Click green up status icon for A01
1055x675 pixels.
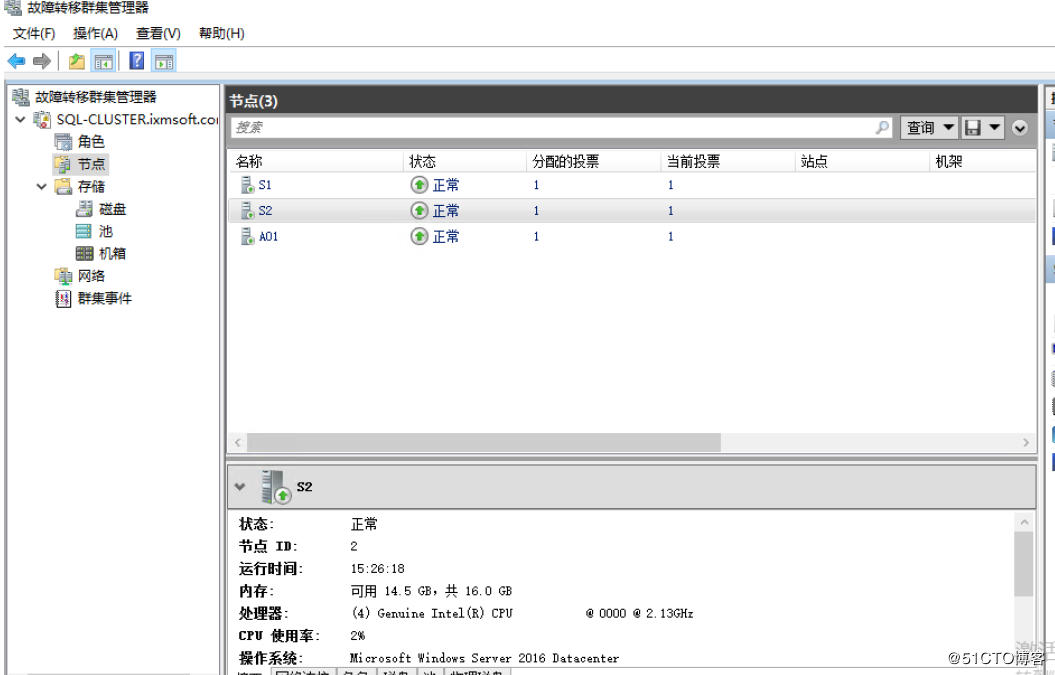click(419, 236)
